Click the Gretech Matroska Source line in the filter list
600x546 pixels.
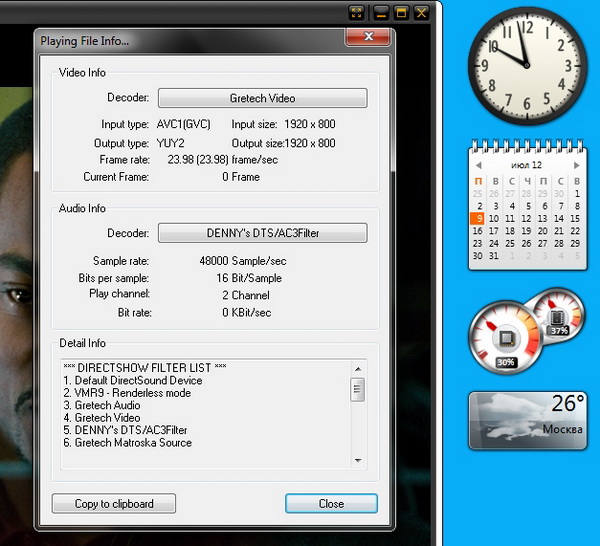tap(127, 443)
